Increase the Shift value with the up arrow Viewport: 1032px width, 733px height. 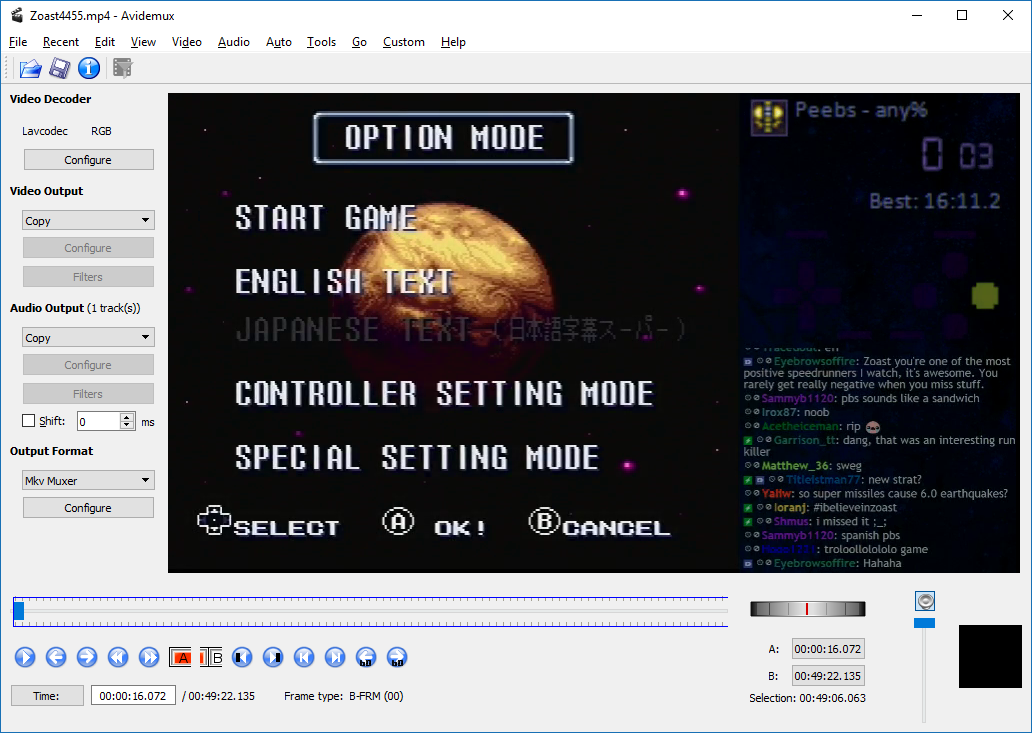coord(127,417)
